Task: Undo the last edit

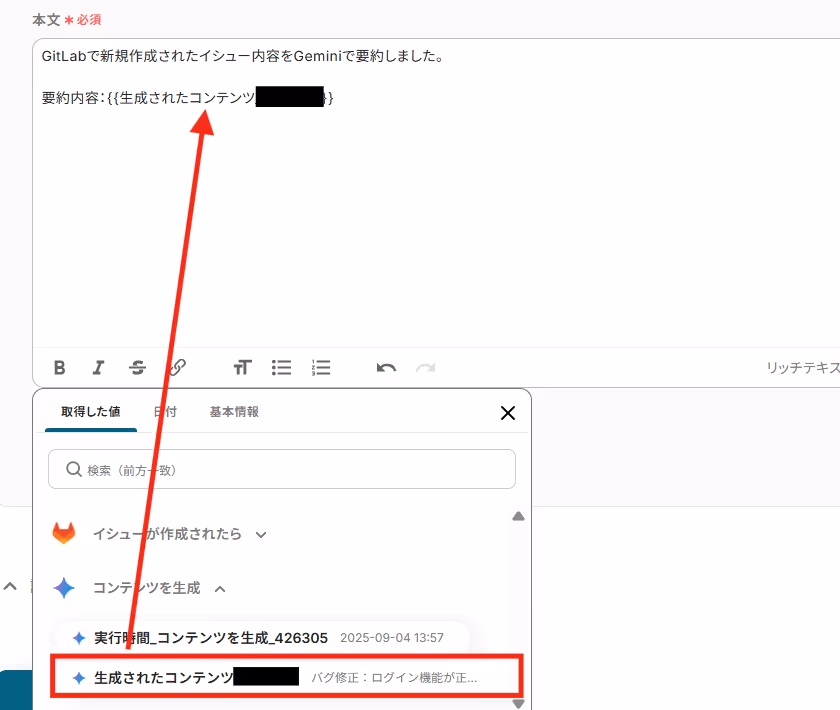Action: pos(386,368)
